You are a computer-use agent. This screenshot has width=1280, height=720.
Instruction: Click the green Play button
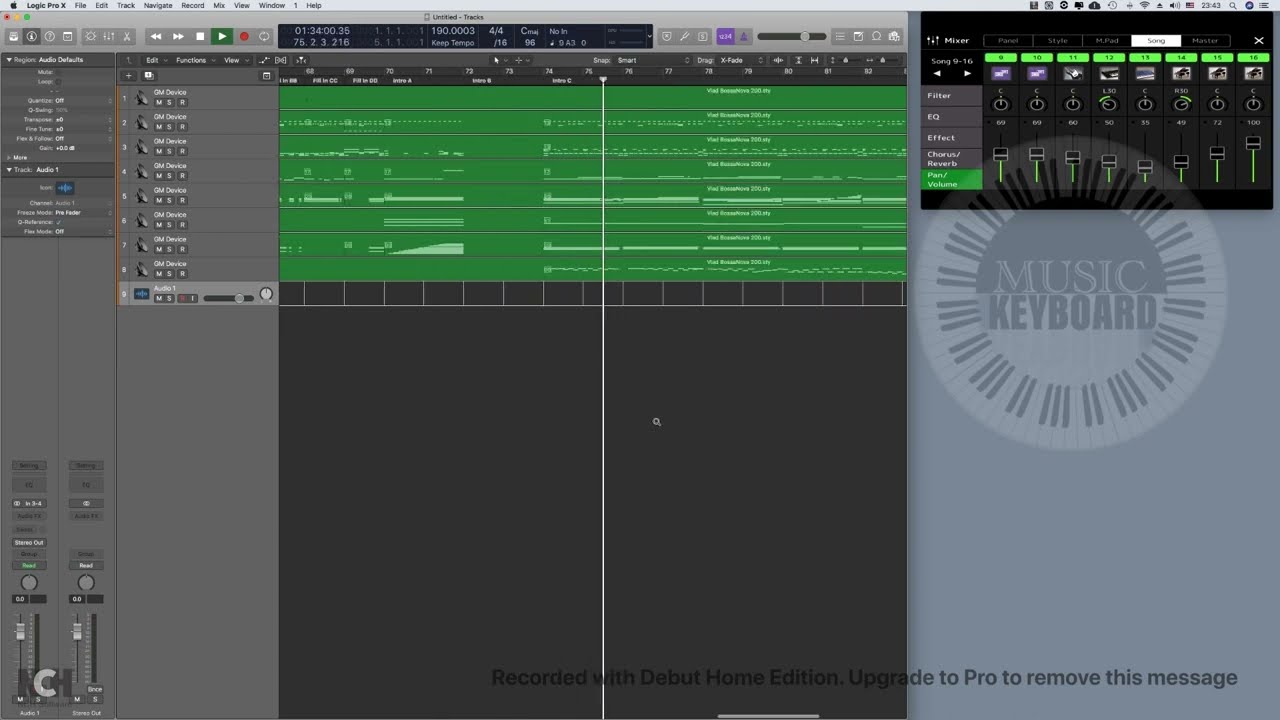(222, 37)
